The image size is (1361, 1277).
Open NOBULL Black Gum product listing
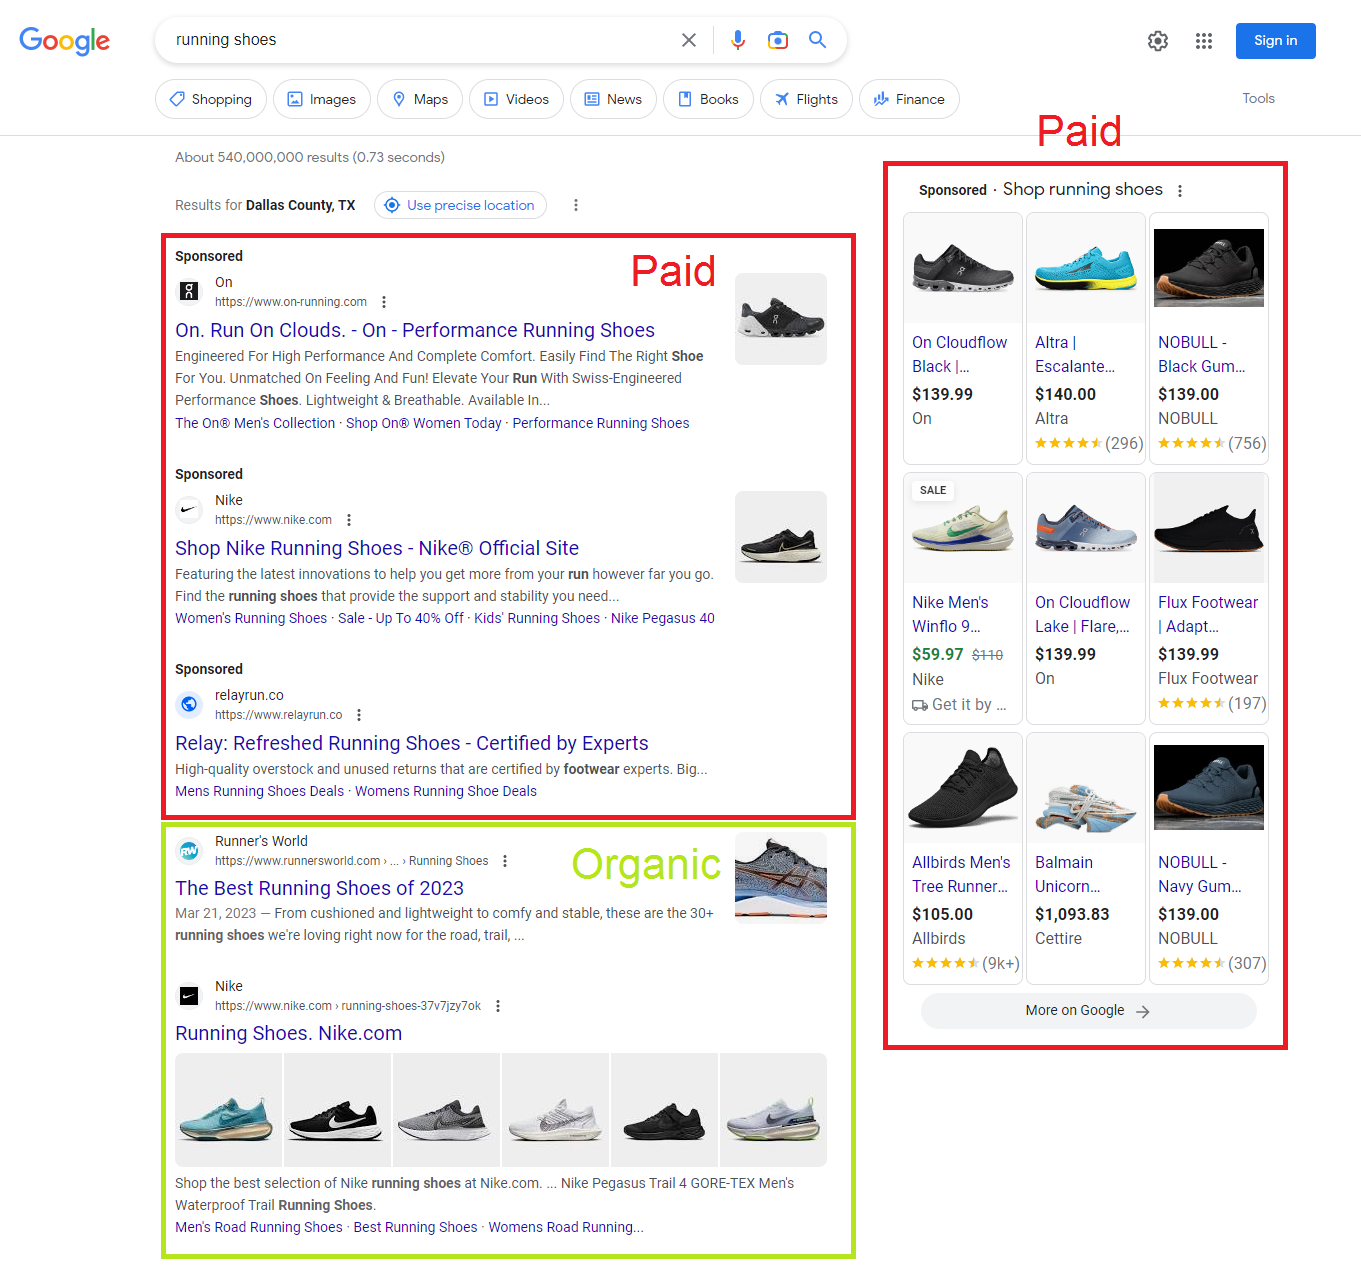[x=1209, y=338]
